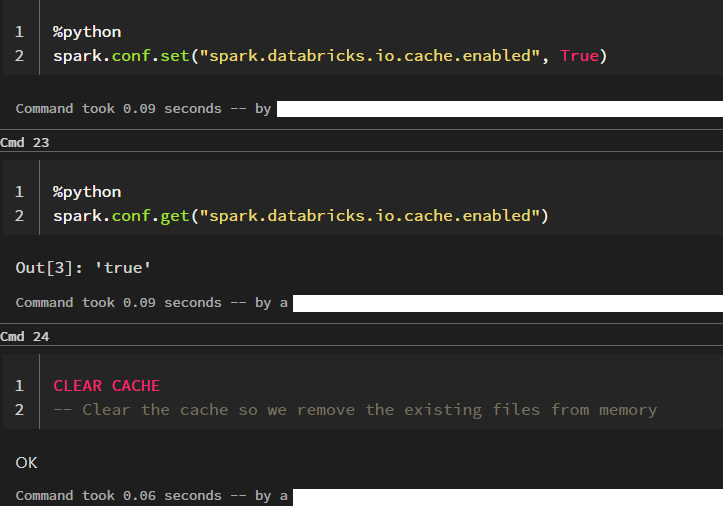Click the %python line in the spark.conf.set cell
This screenshot has width=723, height=506.
87,32
